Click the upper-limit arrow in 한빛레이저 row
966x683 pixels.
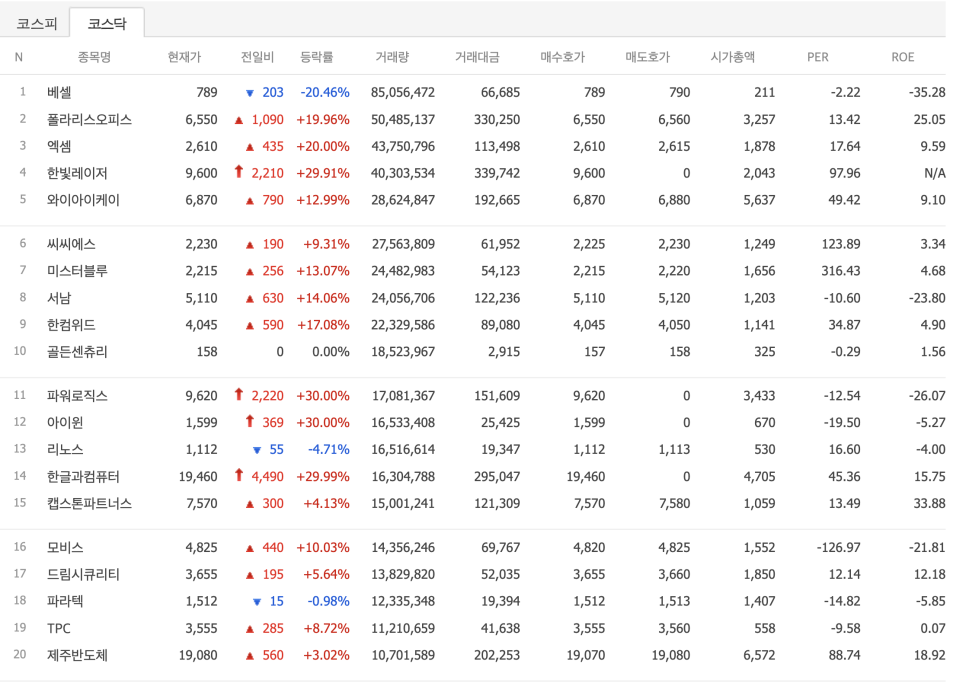tap(239, 172)
